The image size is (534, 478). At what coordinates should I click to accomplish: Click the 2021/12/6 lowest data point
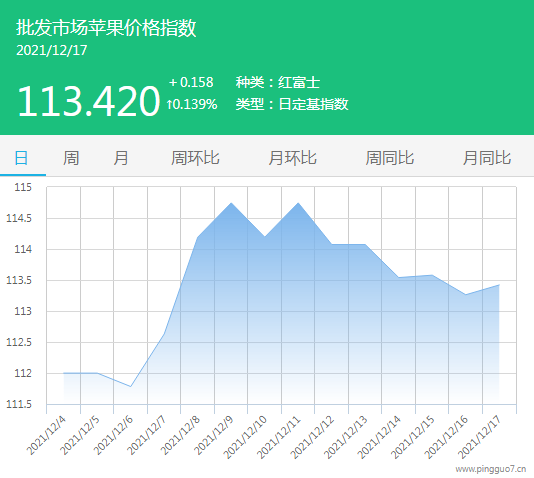point(130,386)
